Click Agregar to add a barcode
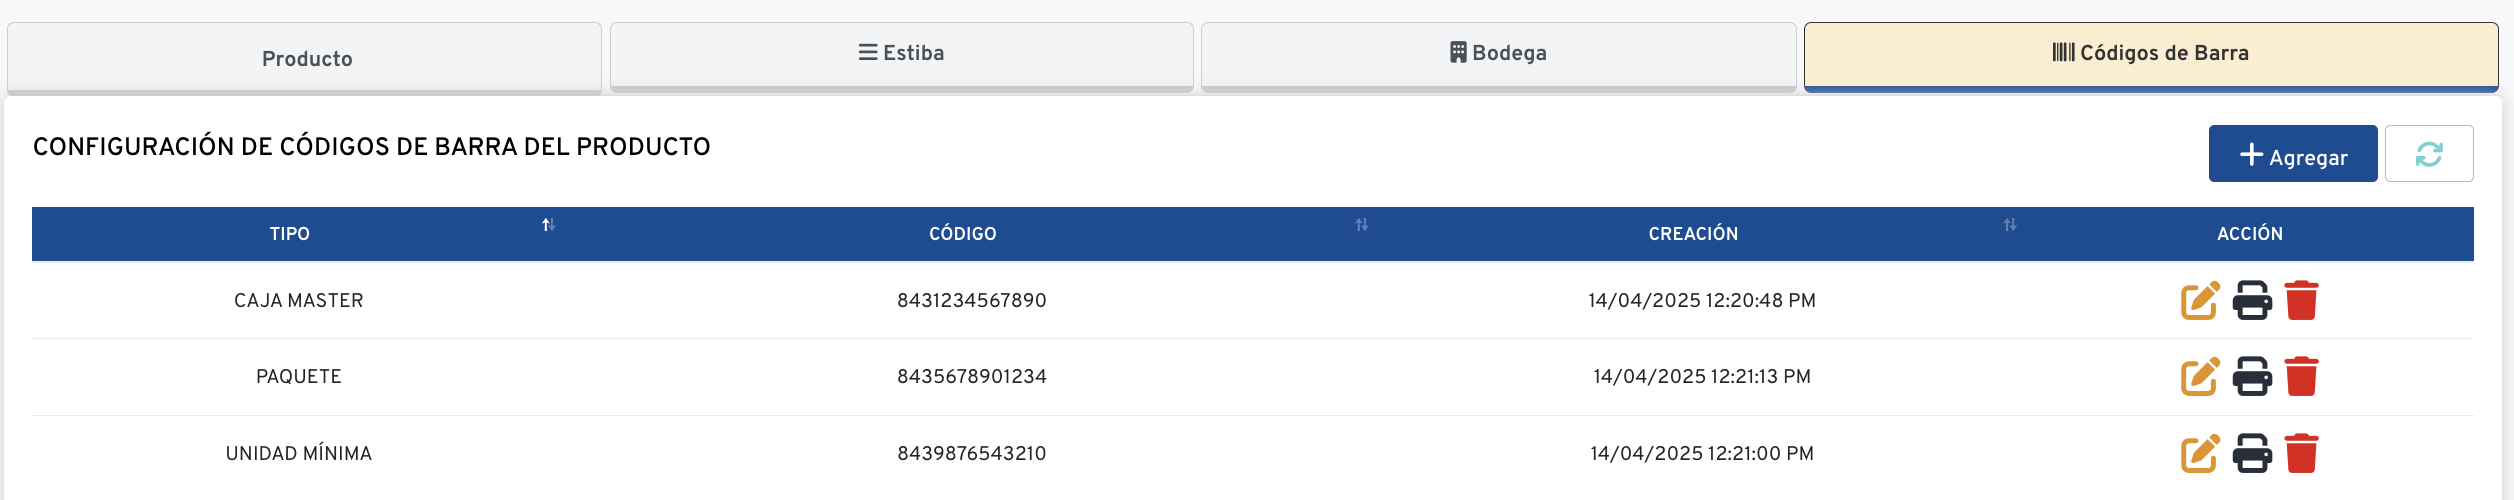Viewport: 2514px width, 500px height. click(2292, 154)
